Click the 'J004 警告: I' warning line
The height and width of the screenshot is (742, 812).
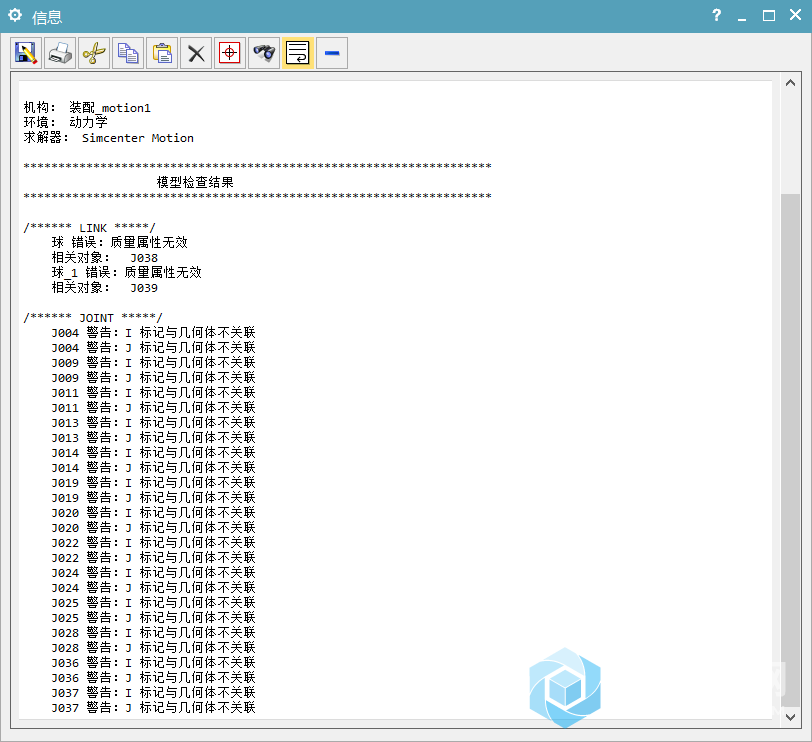pos(153,332)
